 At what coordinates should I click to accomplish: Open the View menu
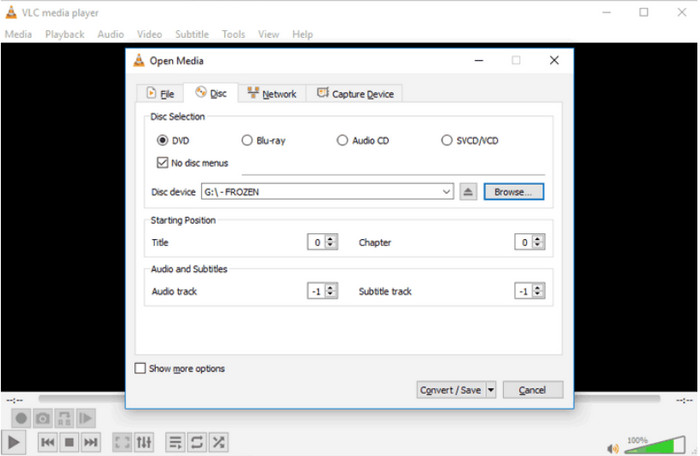point(268,34)
